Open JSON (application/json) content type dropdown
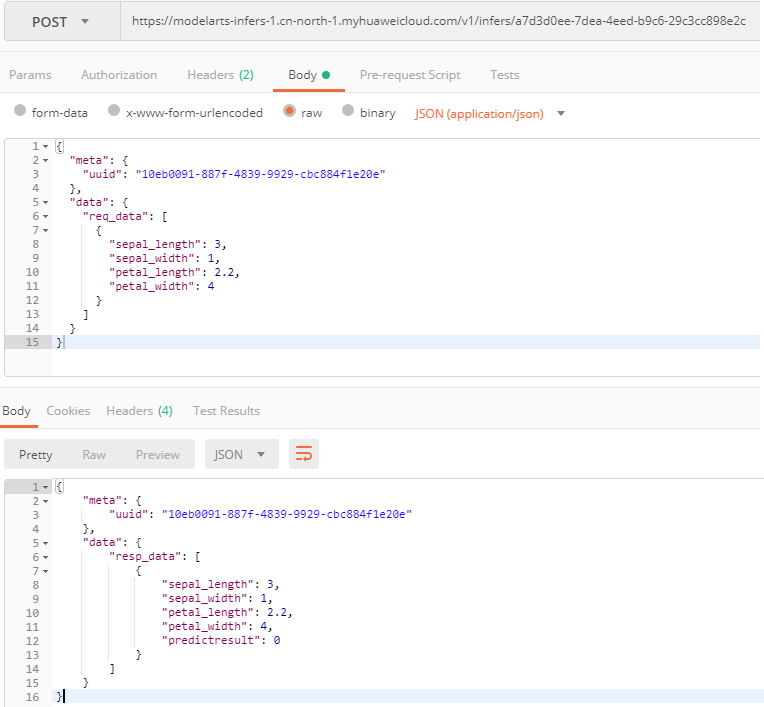The width and height of the screenshot is (764, 707). pyautogui.click(x=490, y=114)
